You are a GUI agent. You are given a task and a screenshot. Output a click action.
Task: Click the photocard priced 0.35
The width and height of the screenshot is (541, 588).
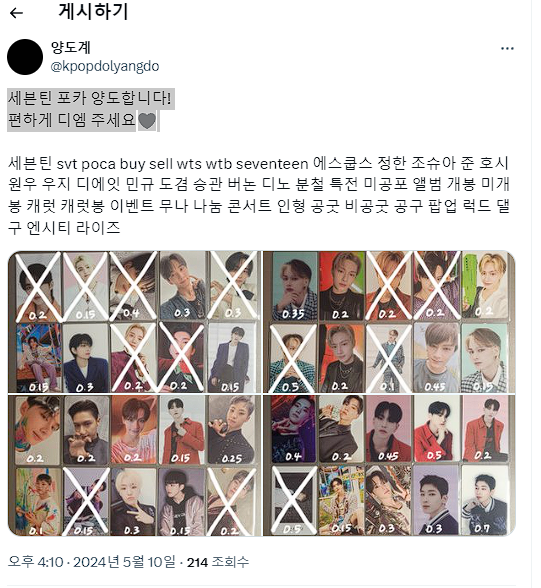pyautogui.click(x=294, y=286)
